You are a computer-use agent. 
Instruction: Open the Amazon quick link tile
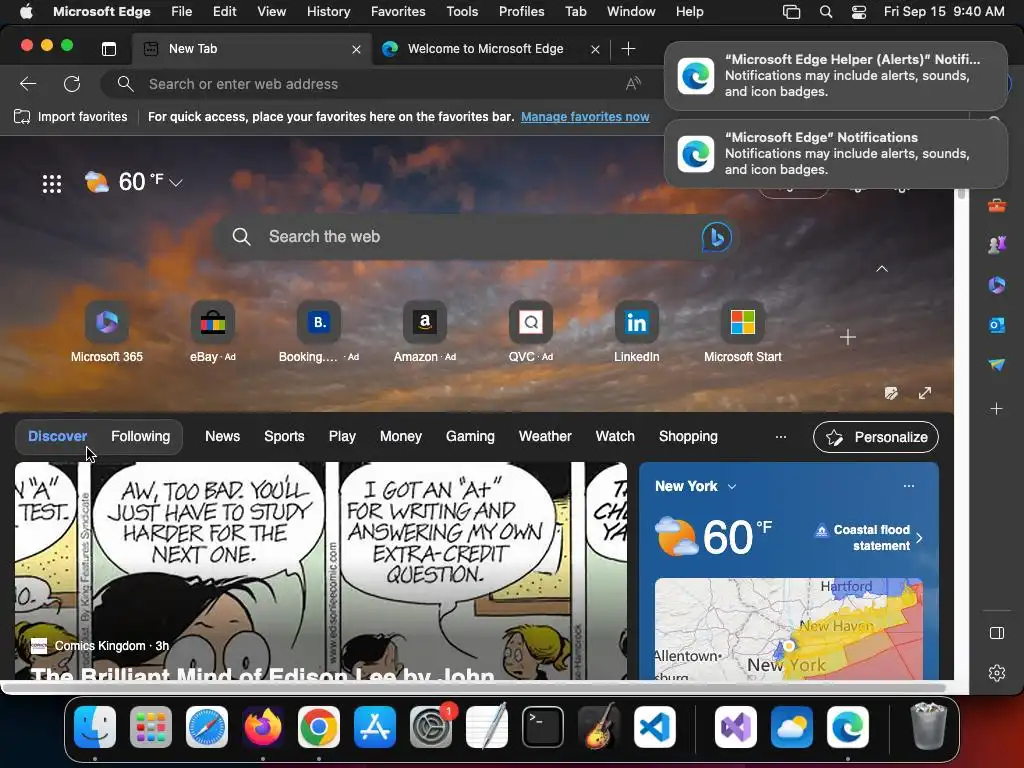[424, 332]
